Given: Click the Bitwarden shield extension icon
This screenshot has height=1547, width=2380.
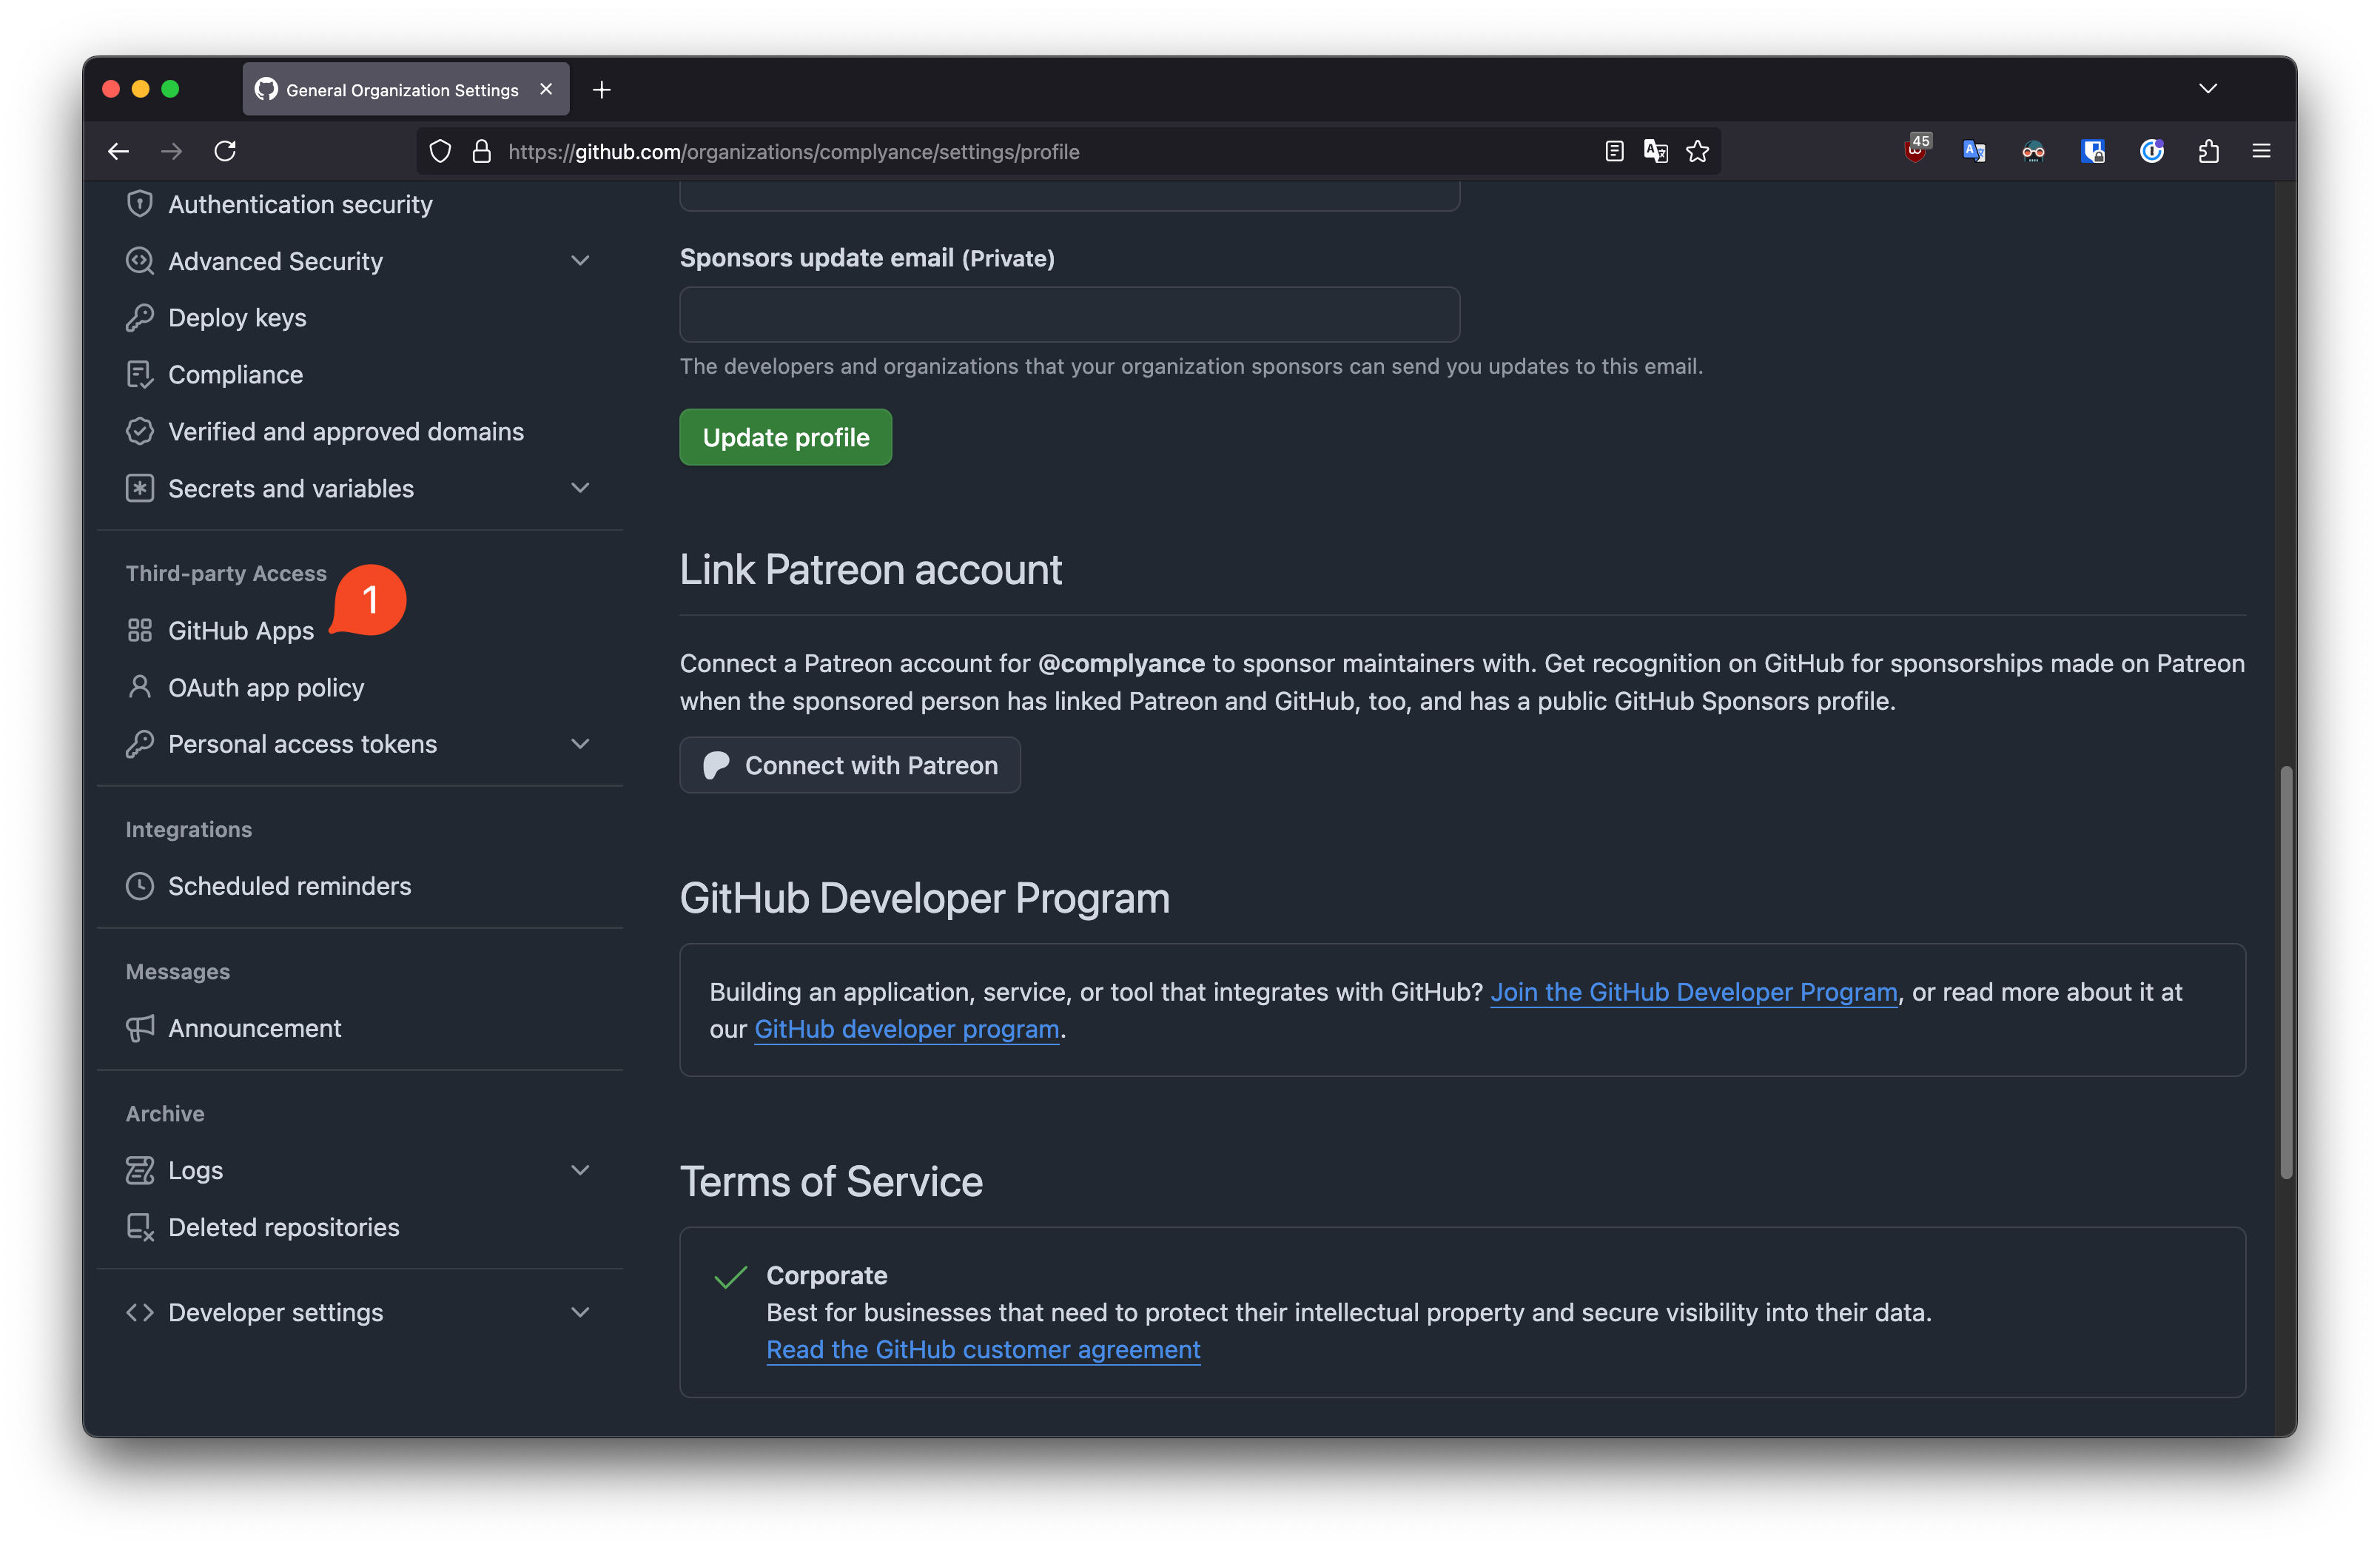Looking at the screenshot, I should click(2093, 151).
